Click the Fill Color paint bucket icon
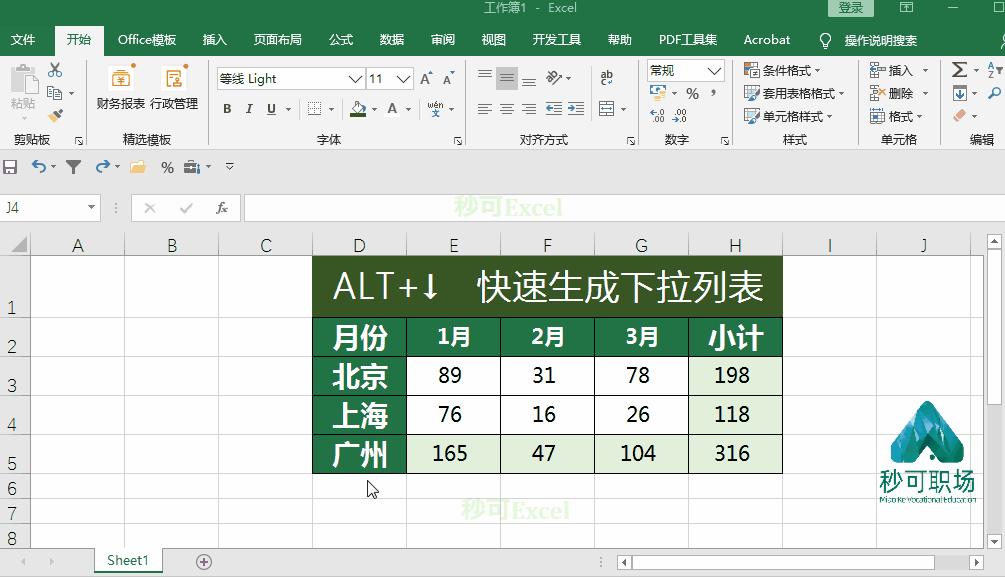Screen dimensions: 1005x577 click(357, 107)
